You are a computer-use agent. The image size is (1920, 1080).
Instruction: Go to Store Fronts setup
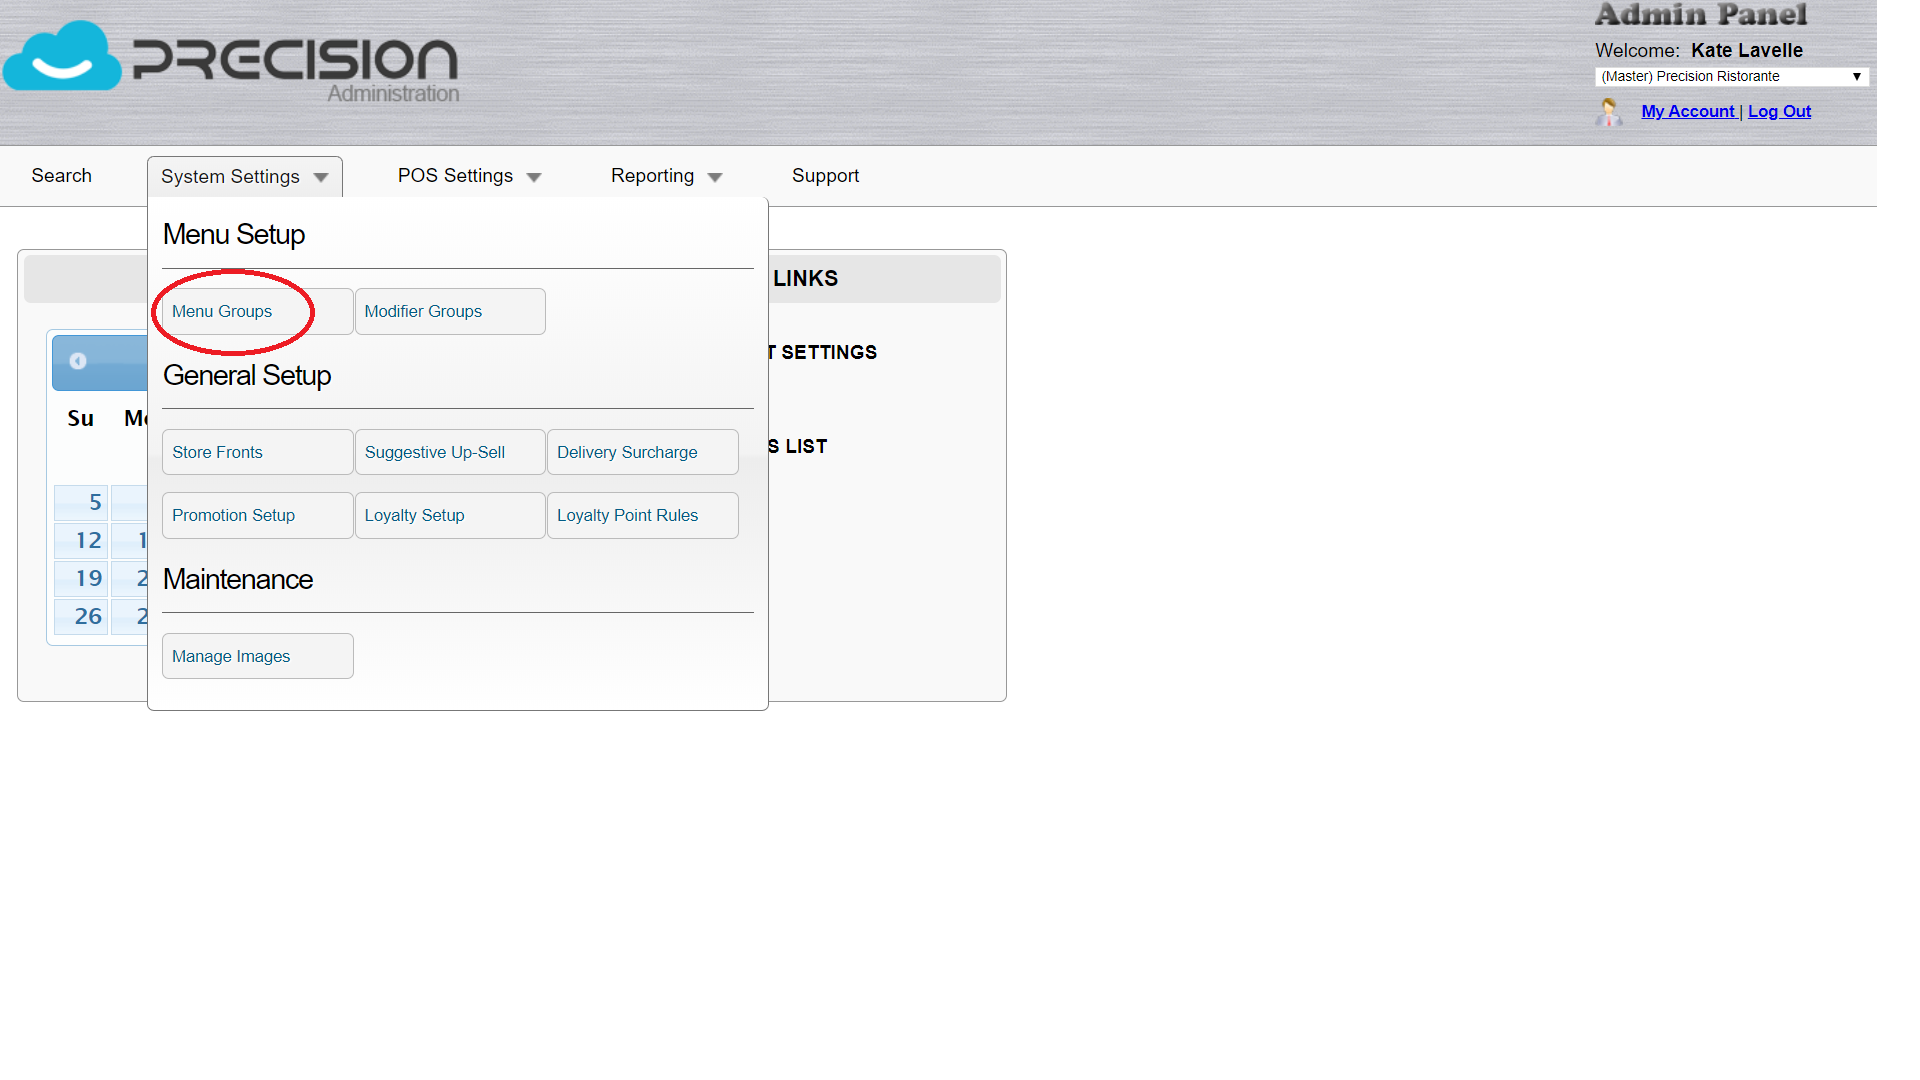[217, 453]
